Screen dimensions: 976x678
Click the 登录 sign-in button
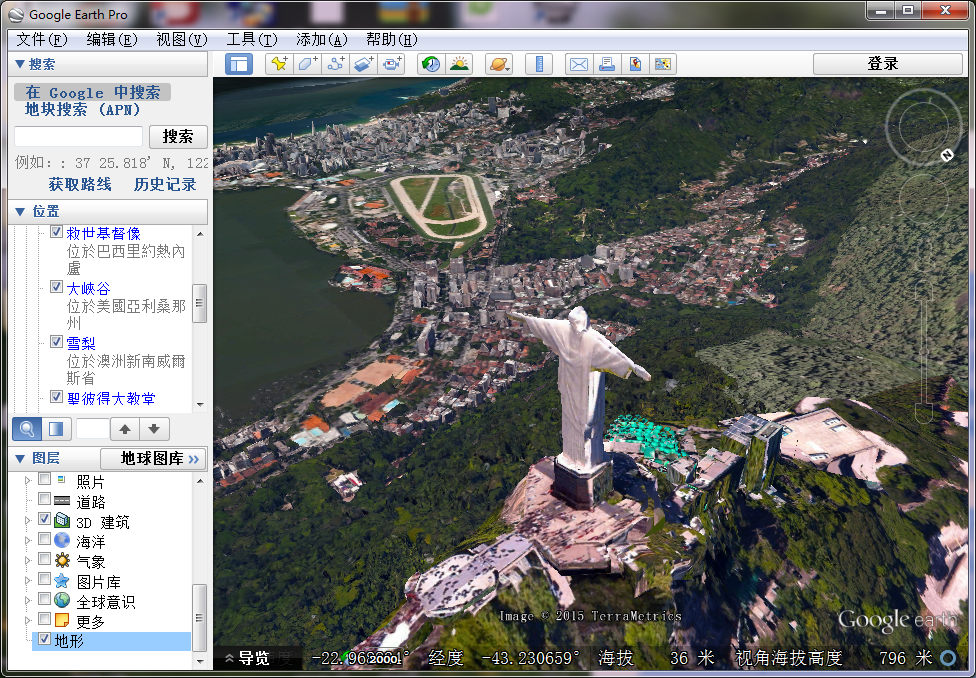click(x=888, y=64)
